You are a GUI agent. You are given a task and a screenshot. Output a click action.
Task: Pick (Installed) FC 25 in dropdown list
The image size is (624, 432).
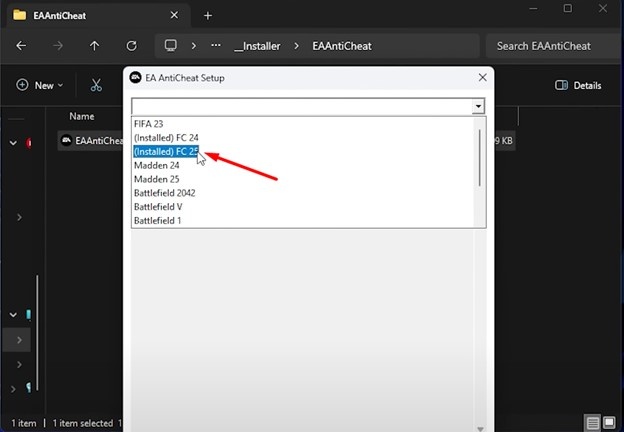pyautogui.click(x=166, y=152)
